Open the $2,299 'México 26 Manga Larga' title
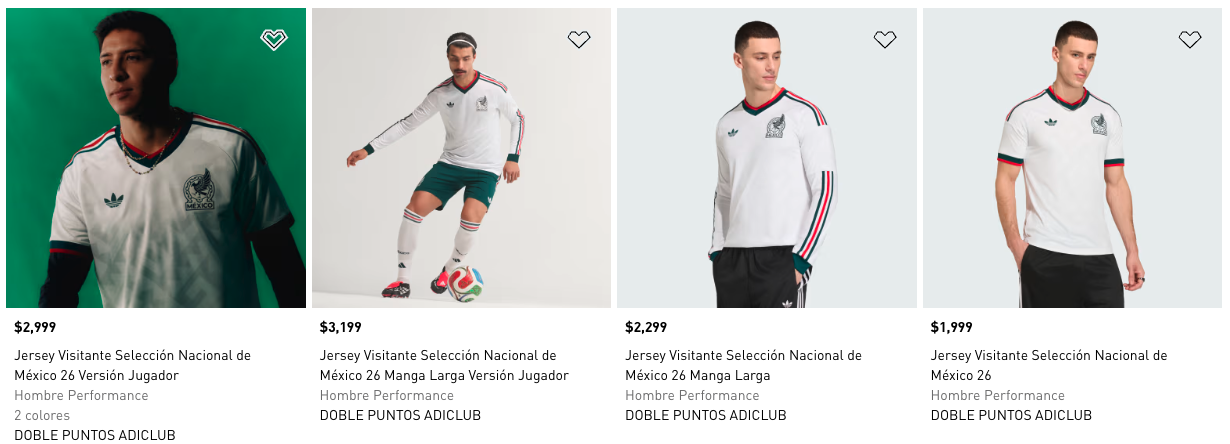The width and height of the screenshot is (1230, 444). 743,366
